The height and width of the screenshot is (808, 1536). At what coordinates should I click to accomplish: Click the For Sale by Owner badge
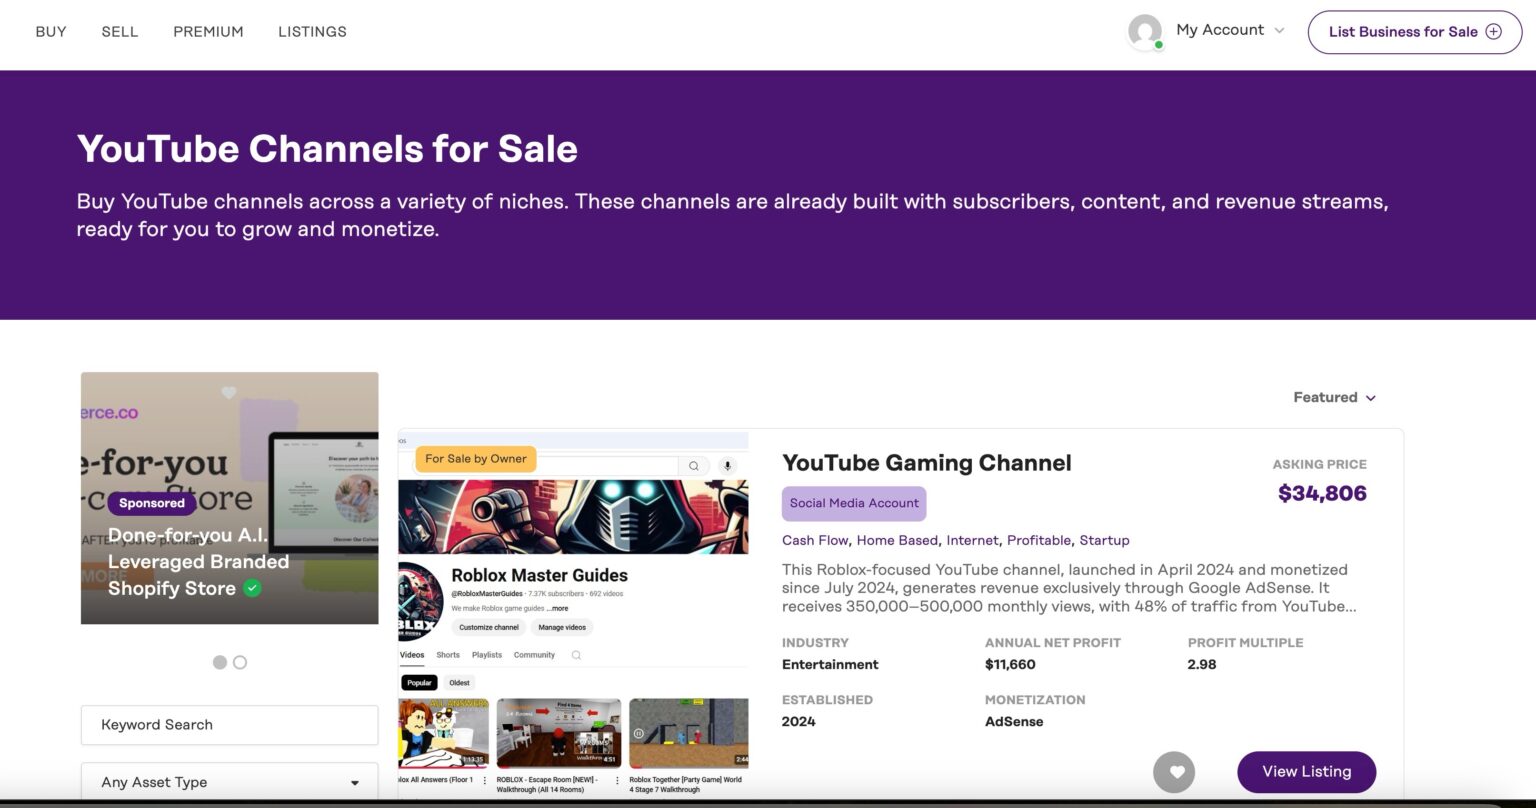[x=475, y=458]
